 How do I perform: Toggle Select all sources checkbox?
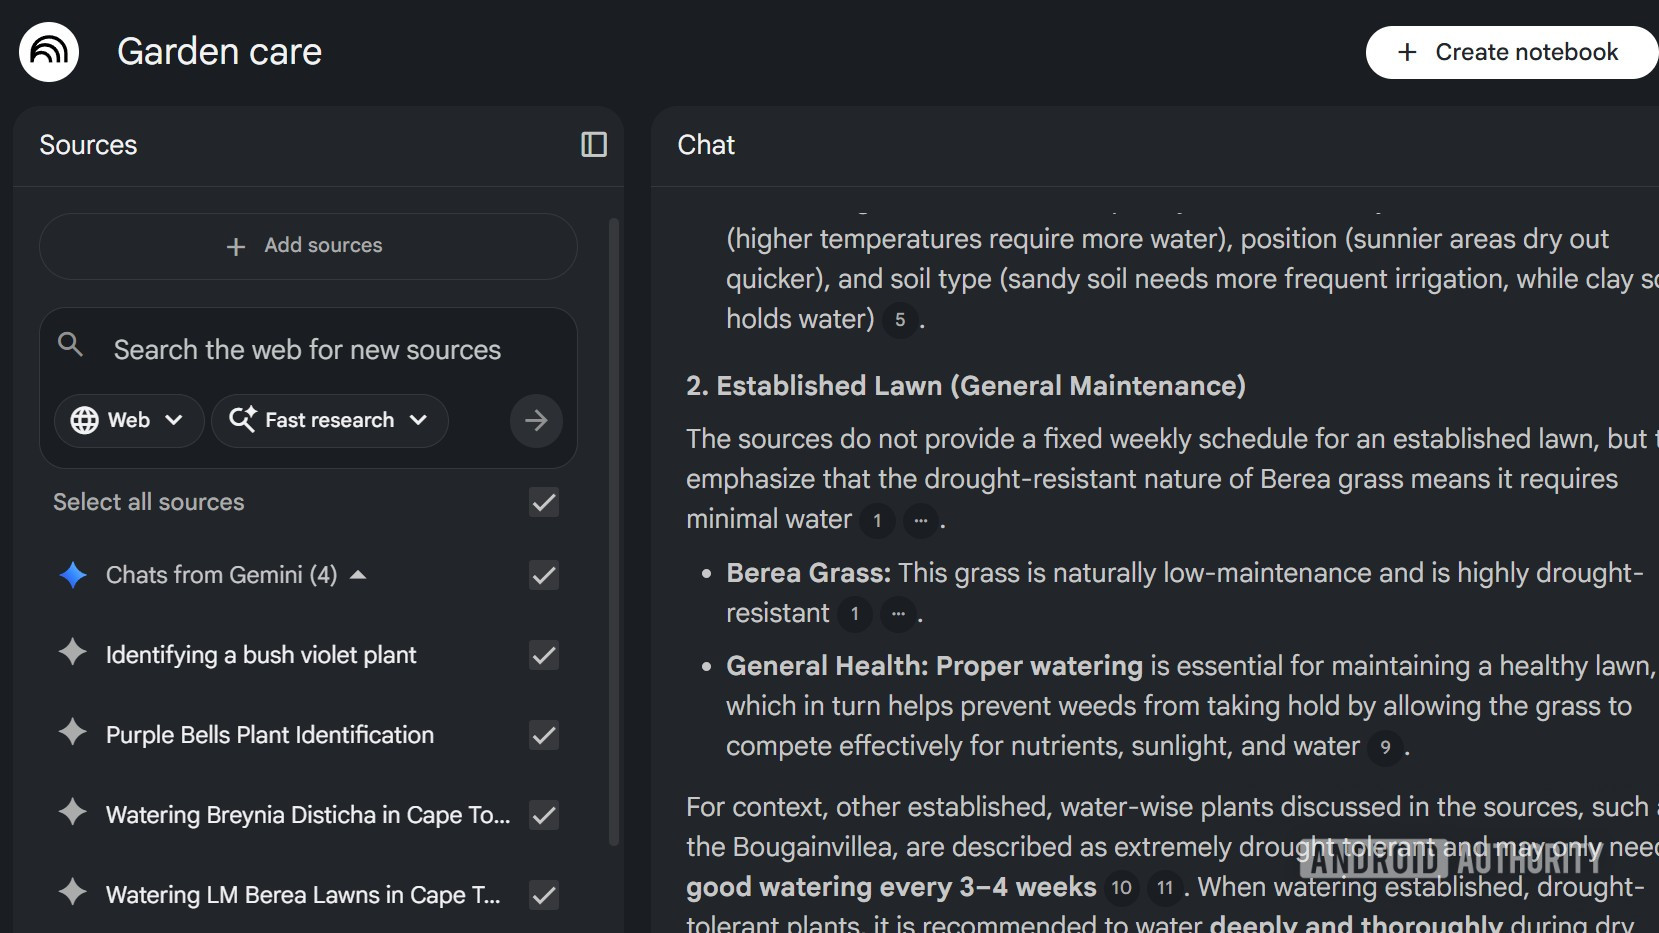click(x=543, y=502)
